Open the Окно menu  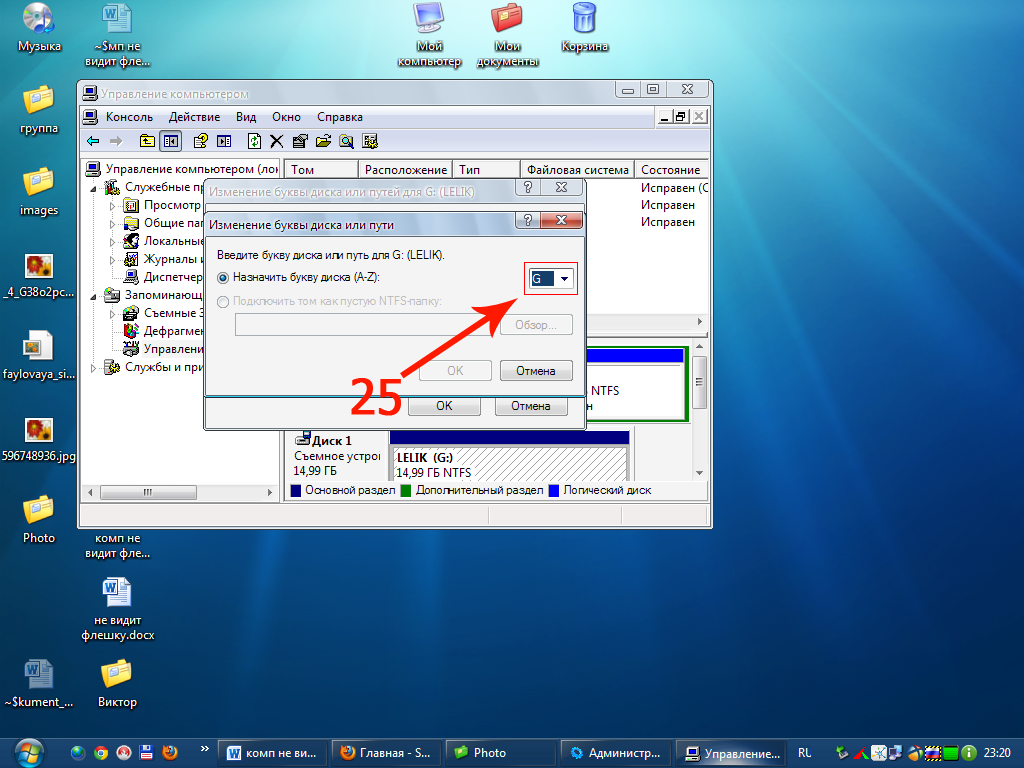[286, 117]
